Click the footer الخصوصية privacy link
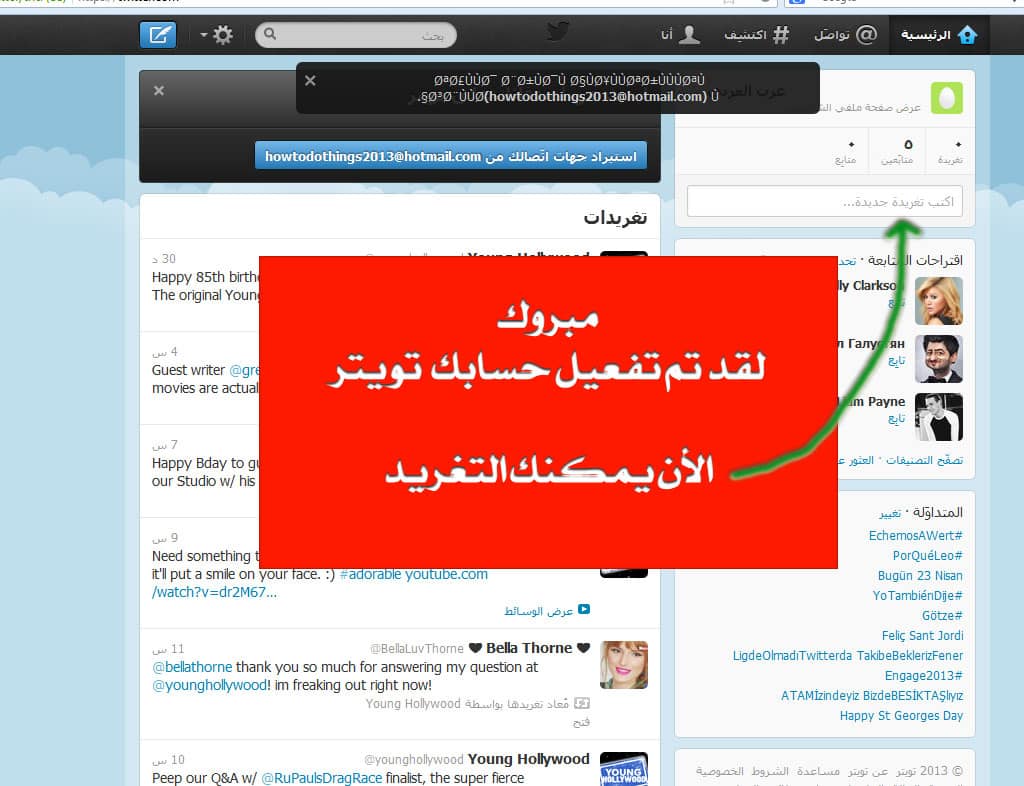 (721, 771)
